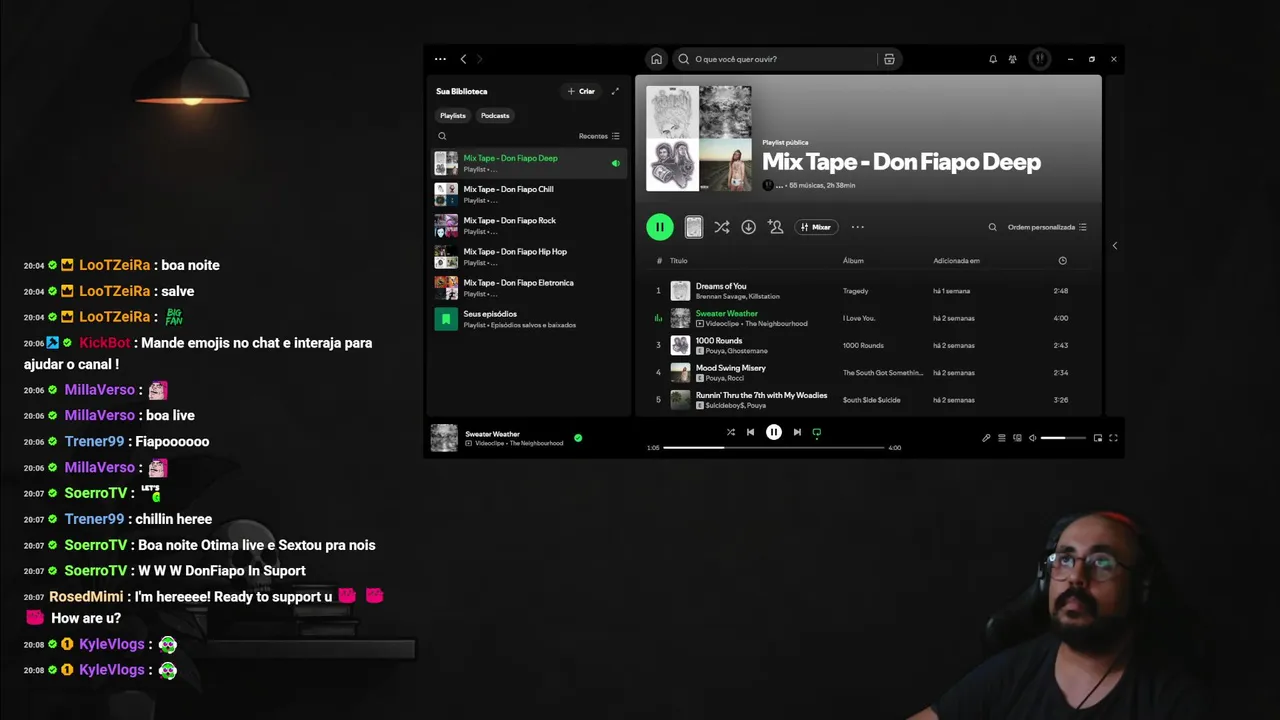The width and height of the screenshot is (1280, 720).
Task: Select Runnin' Thru the 7th with My Woadies
Action: 868,399
